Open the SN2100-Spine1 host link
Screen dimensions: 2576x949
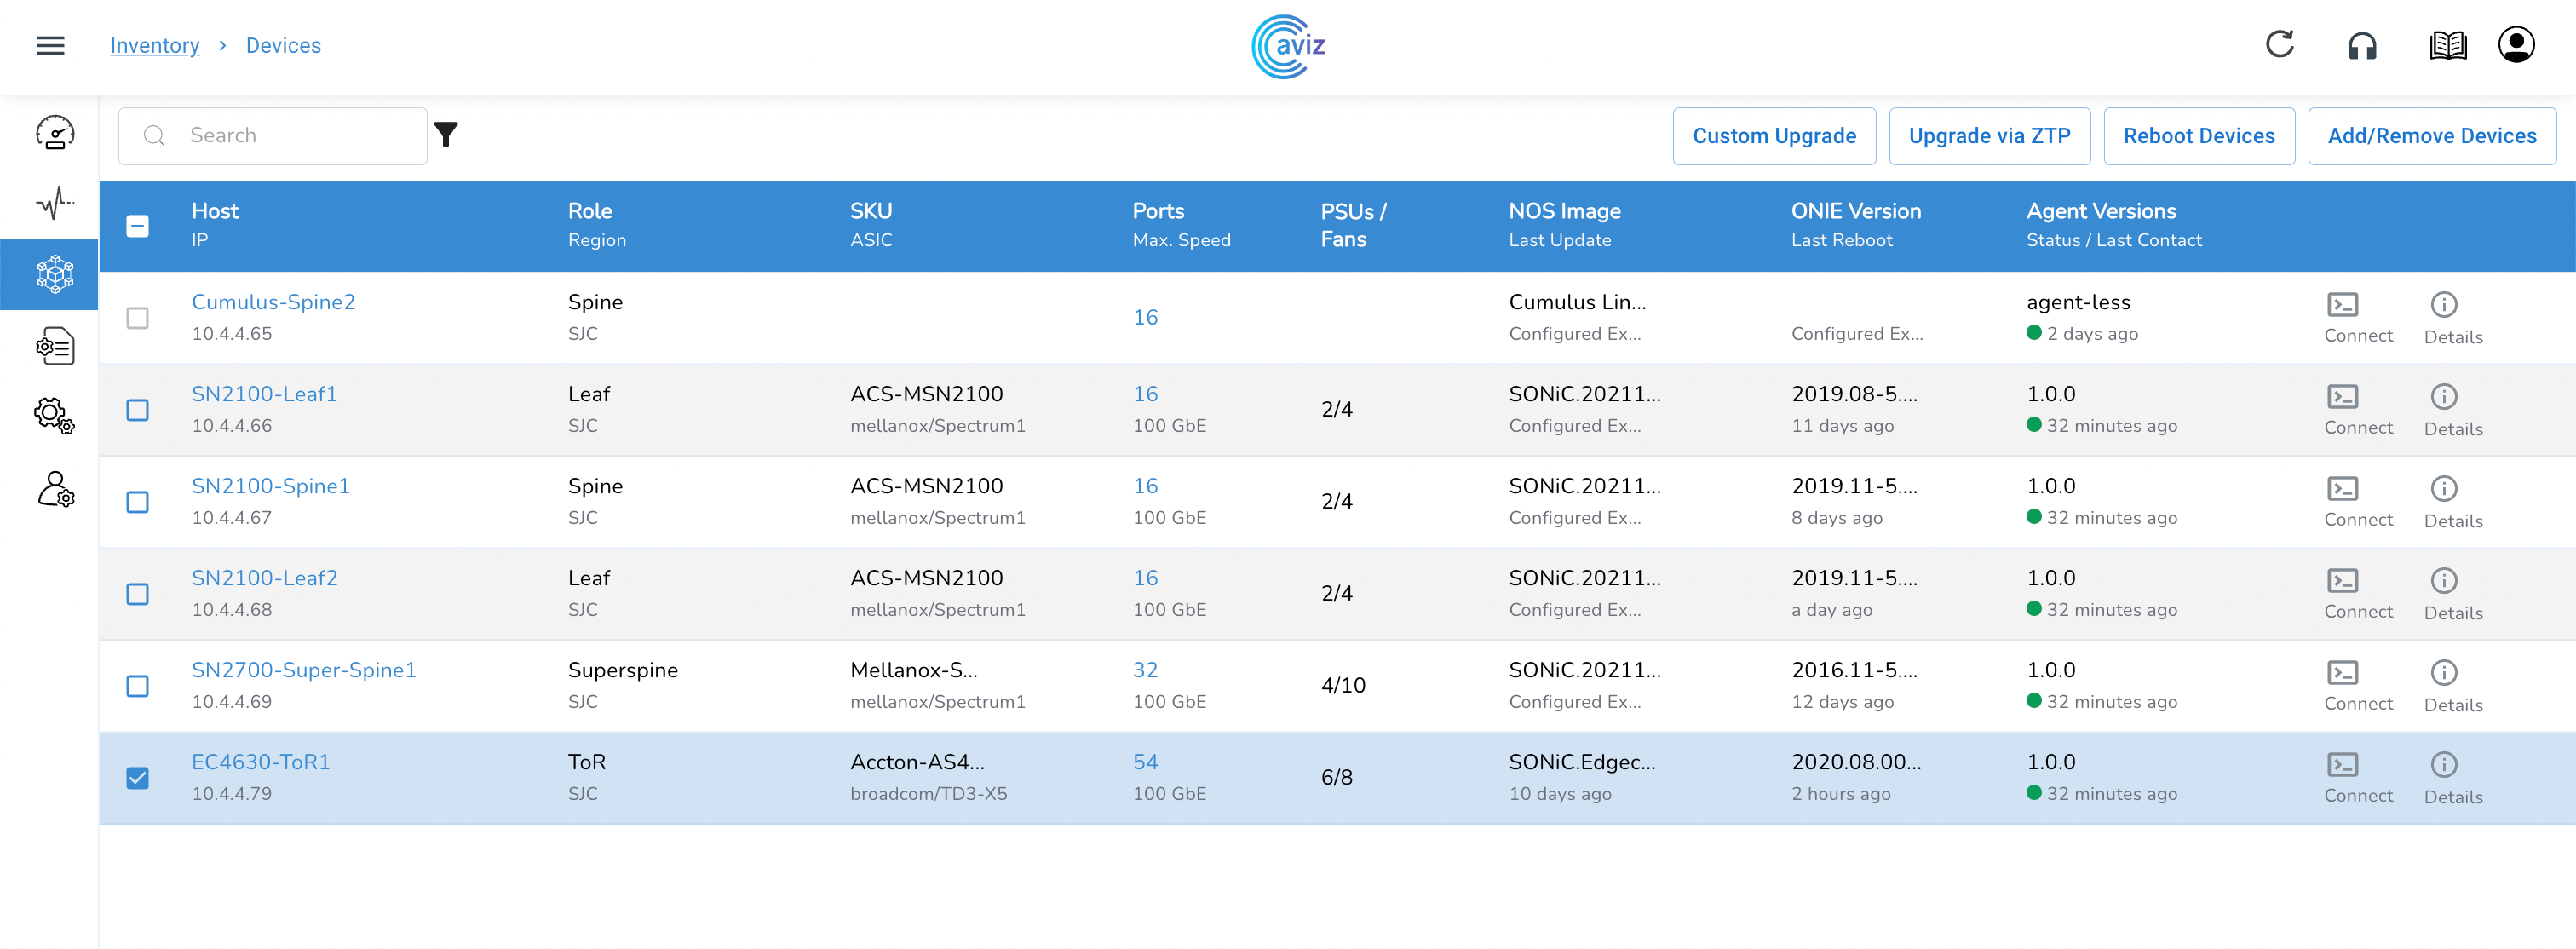pyautogui.click(x=270, y=486)
